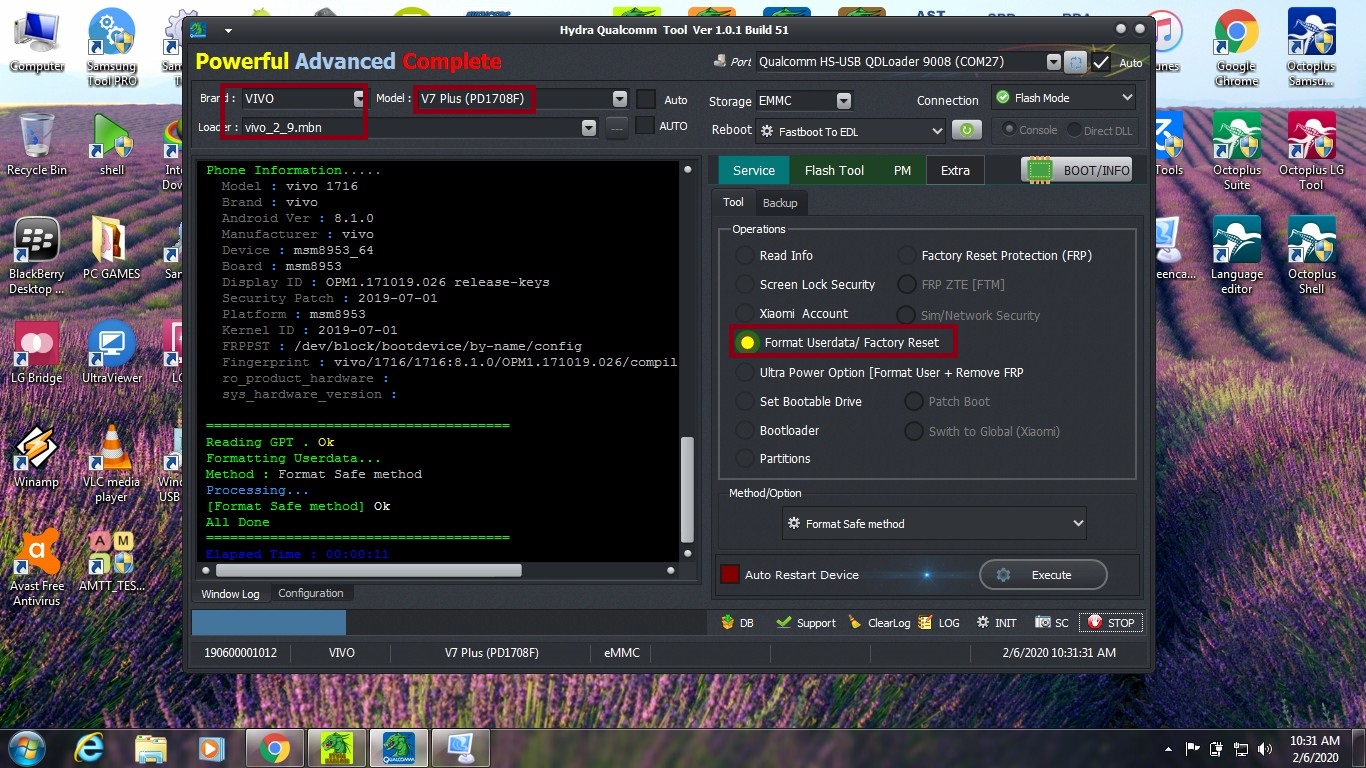Click the Support checkmark icon

coord(784,623)
